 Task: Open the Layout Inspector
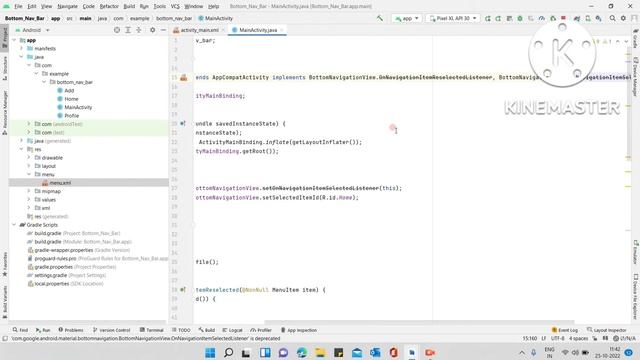pyautogui.click(x=607, y=330)
